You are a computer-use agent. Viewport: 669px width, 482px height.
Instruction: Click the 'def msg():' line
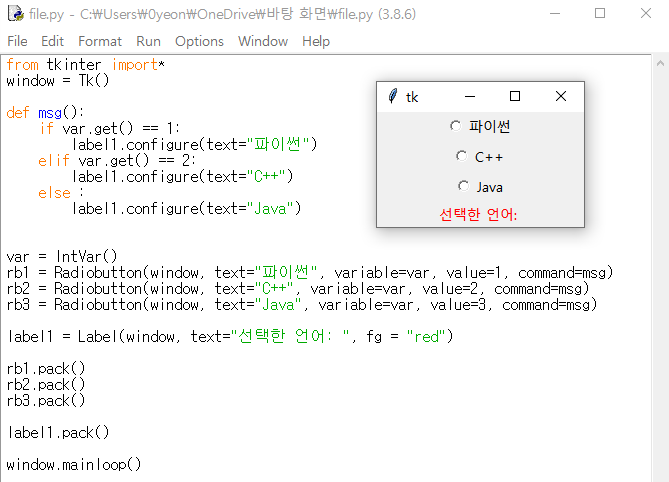(x=45, y=113)
